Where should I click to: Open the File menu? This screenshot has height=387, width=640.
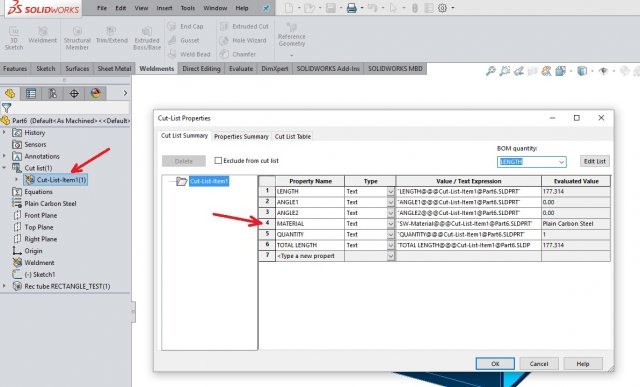tap(102, 8)
